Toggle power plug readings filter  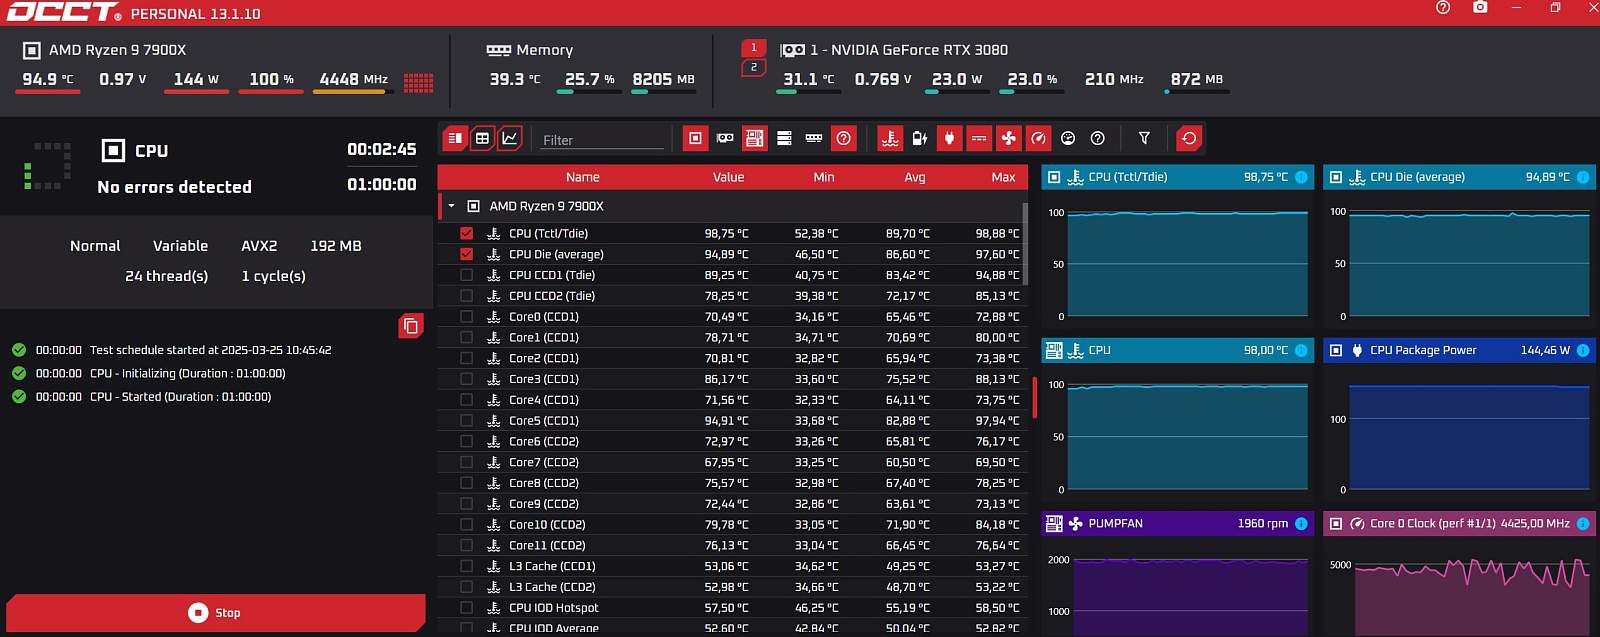pyautogui.click(x=950, y=138)
